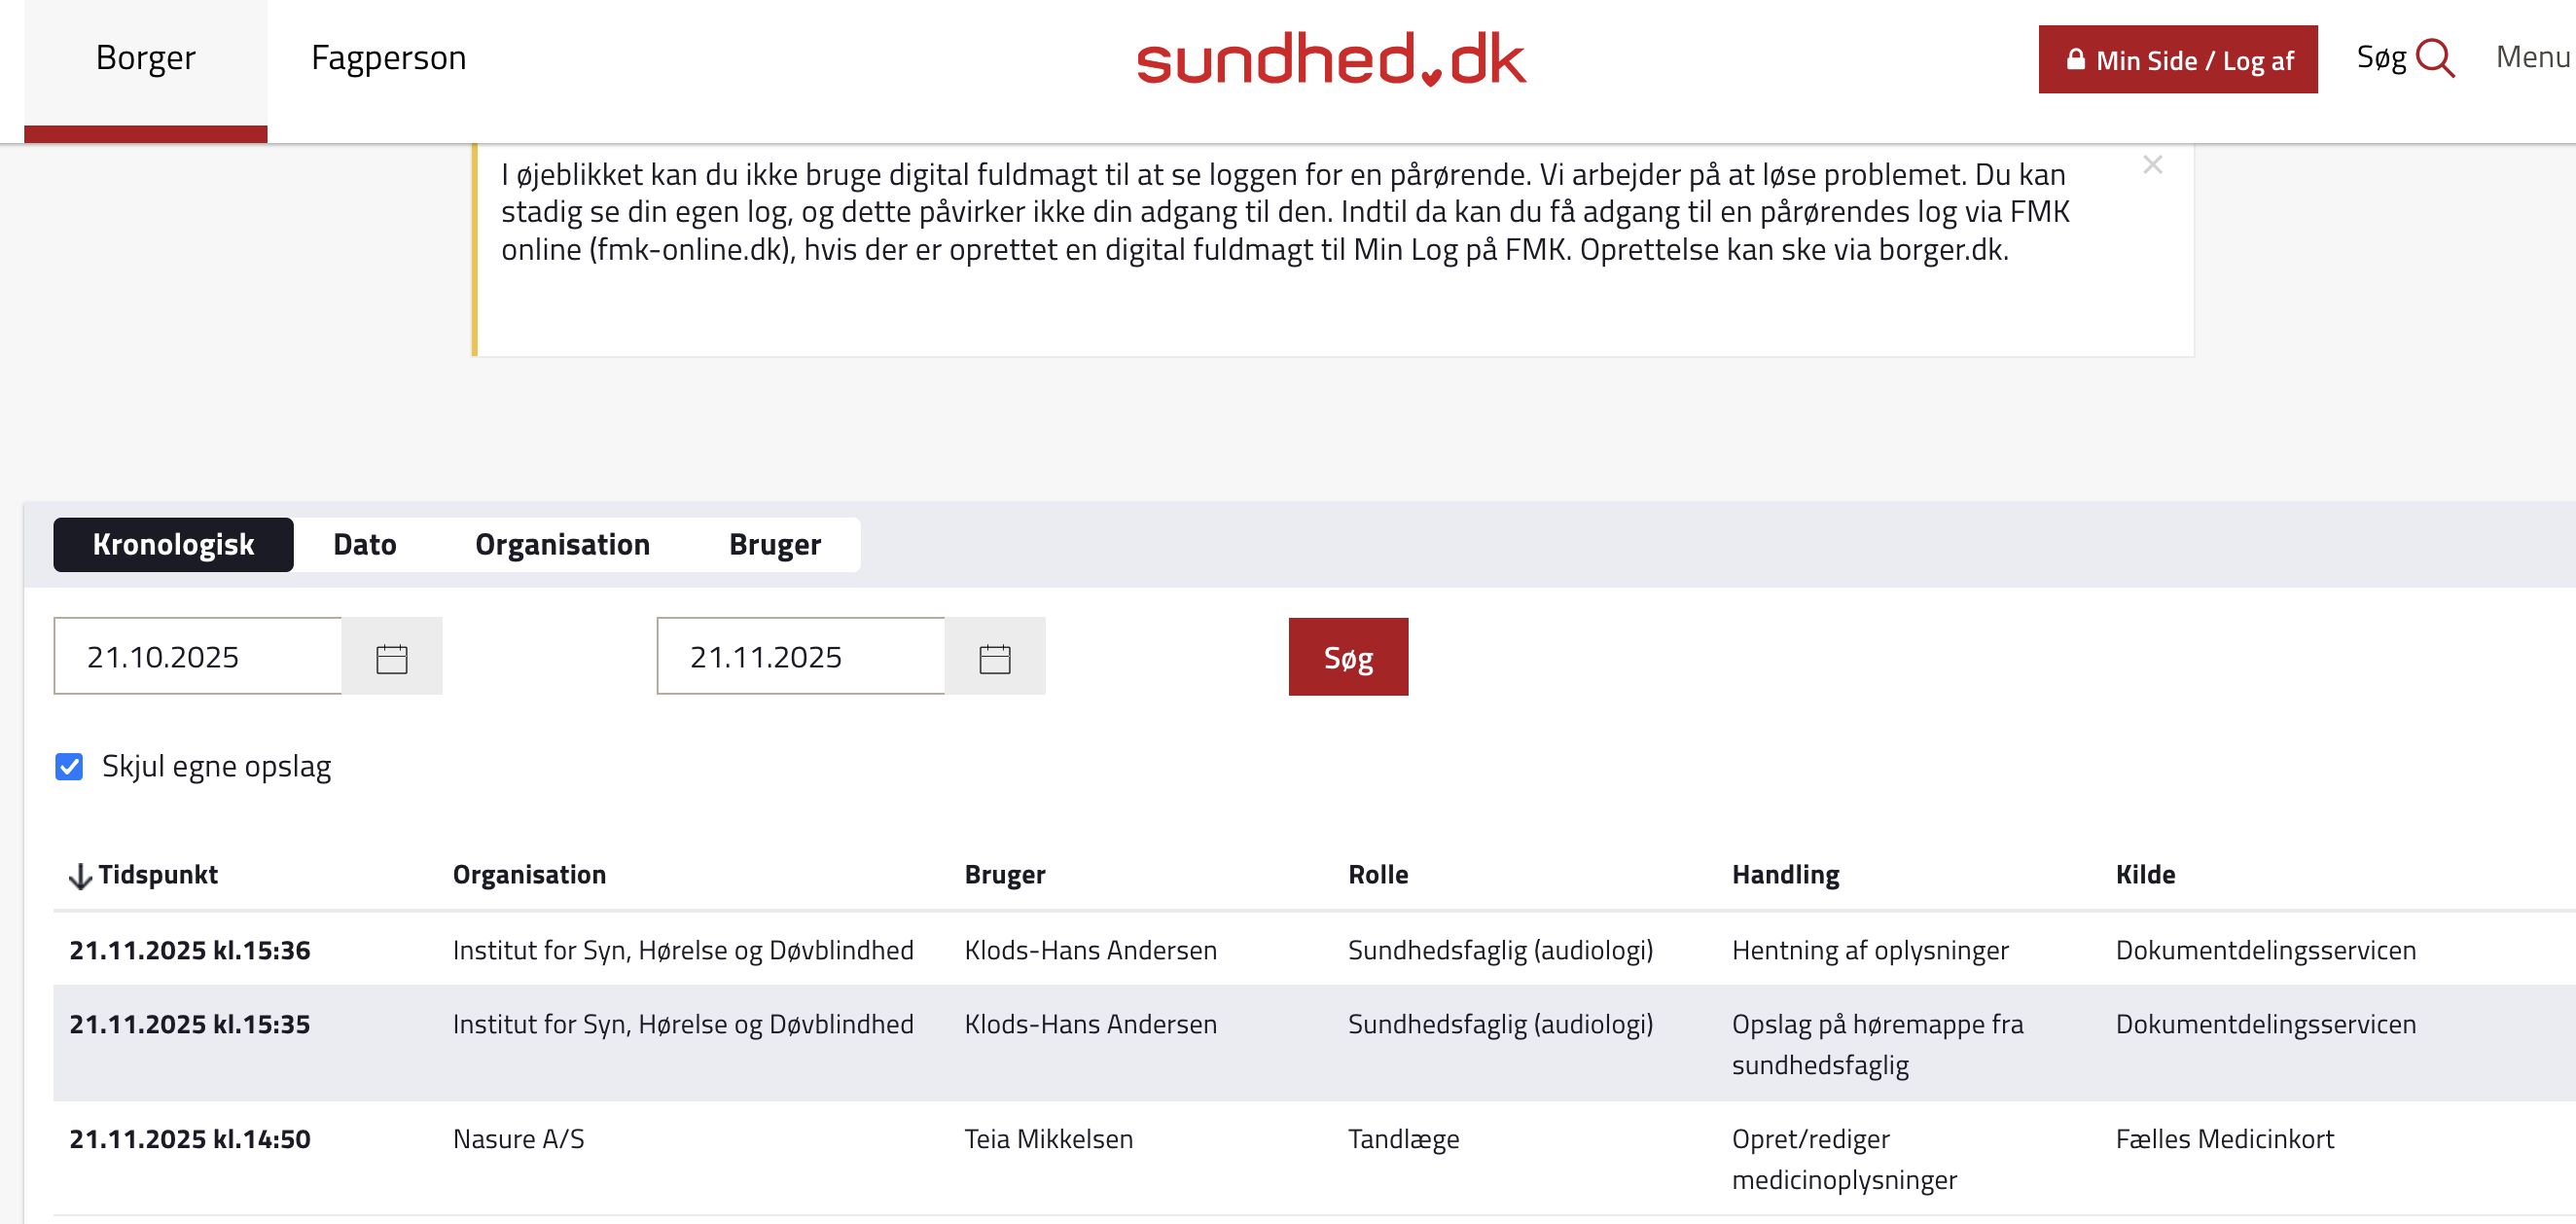
Task: Dismiss the notification banner with X
Action: click(x=2152, y=165)
